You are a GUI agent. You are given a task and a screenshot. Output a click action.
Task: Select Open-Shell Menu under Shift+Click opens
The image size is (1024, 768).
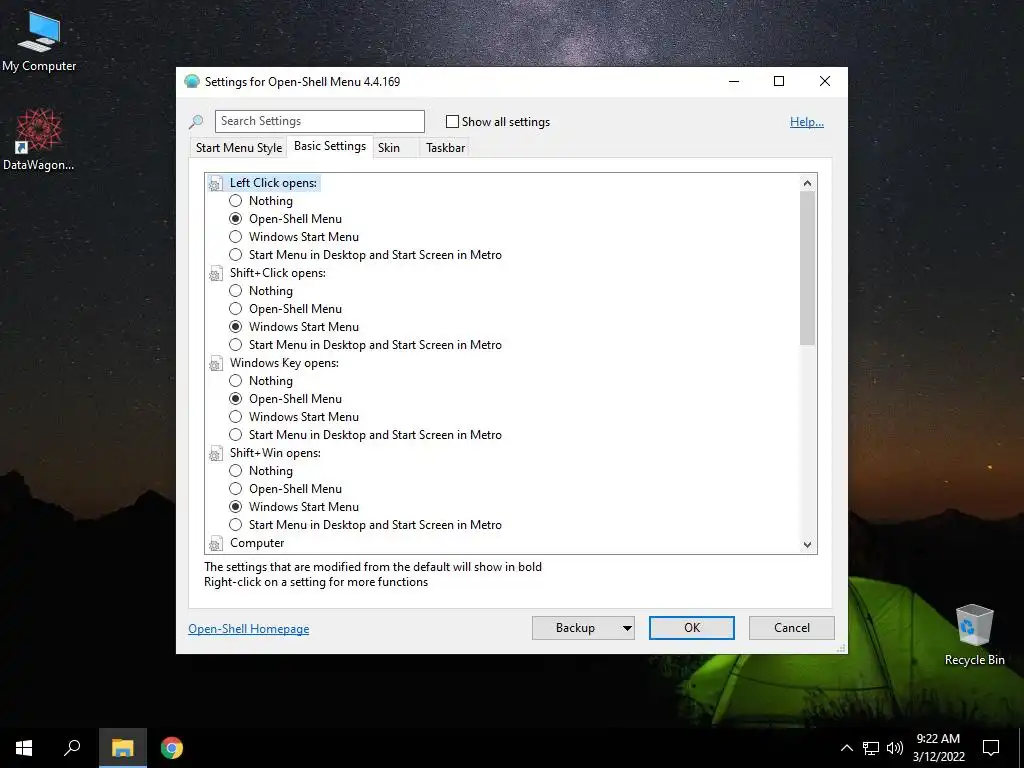pyautogui.click(x=236, y=309)
